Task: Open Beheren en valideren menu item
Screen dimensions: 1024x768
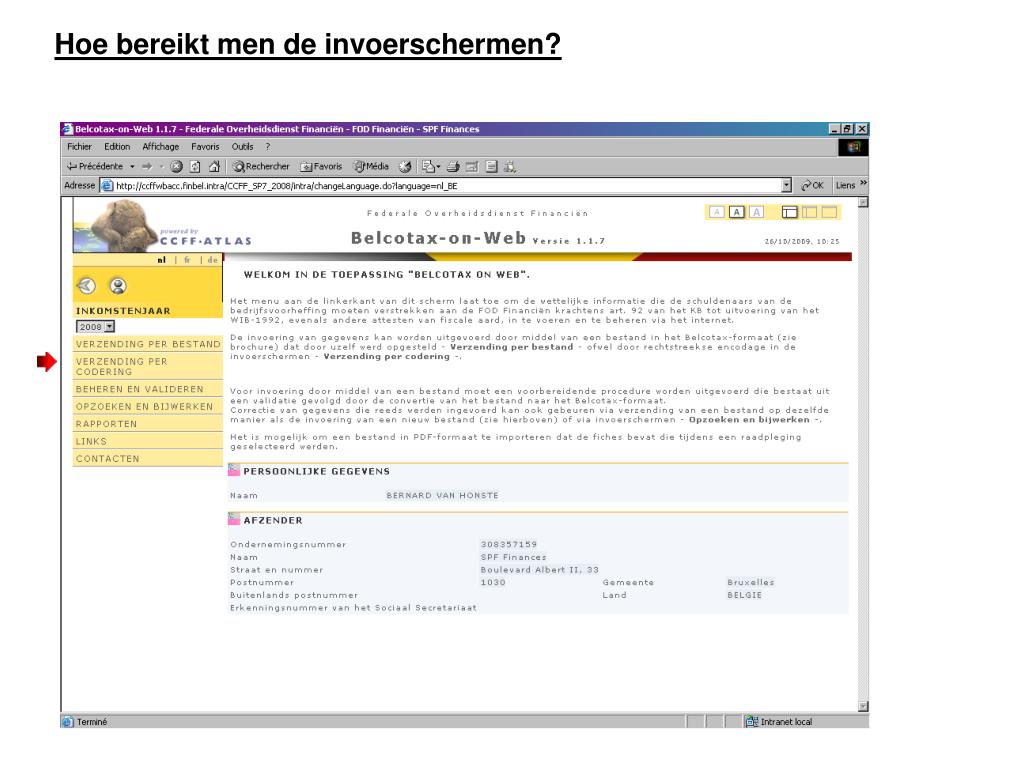Action: tap(148, 389)
